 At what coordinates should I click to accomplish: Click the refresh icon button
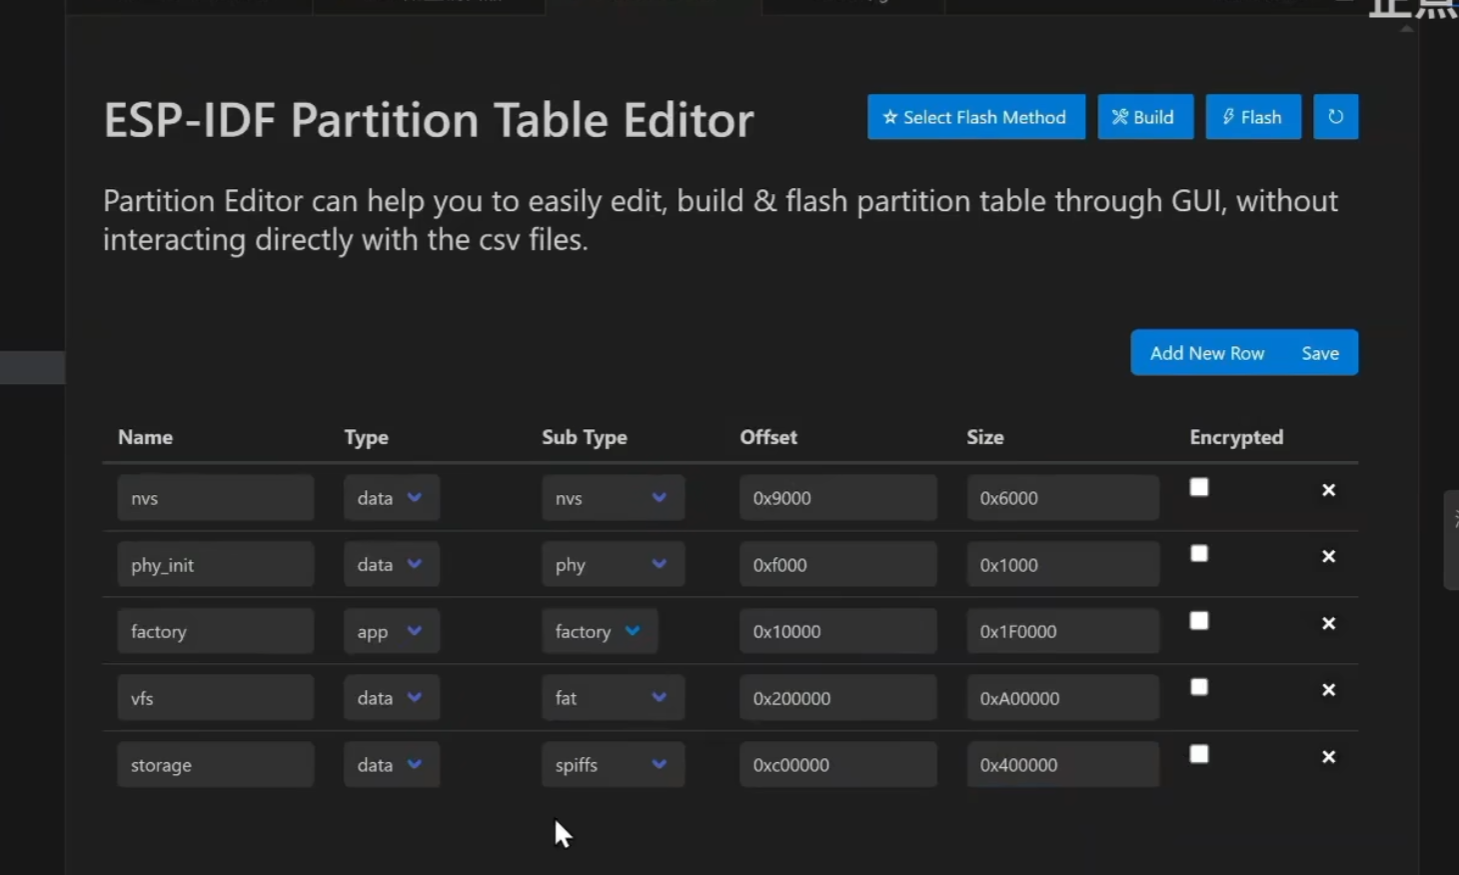[1335, 117]
